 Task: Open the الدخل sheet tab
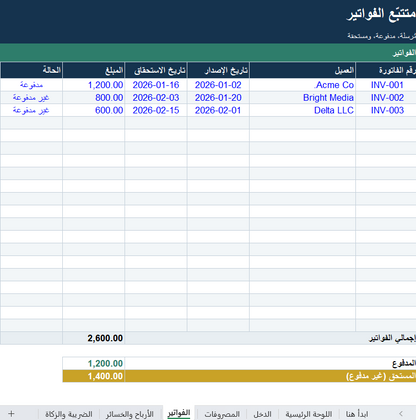click(x=262, y=414)
